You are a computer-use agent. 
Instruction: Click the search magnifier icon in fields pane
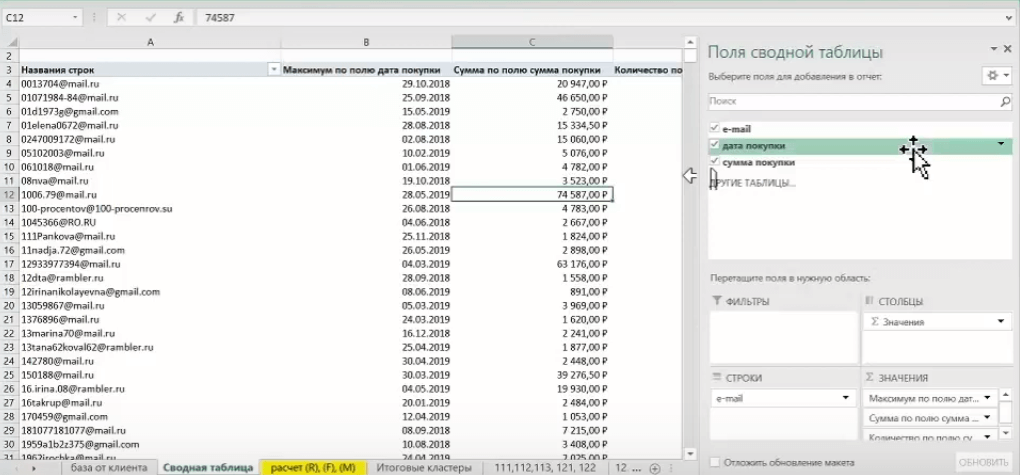pos(1005,102)
